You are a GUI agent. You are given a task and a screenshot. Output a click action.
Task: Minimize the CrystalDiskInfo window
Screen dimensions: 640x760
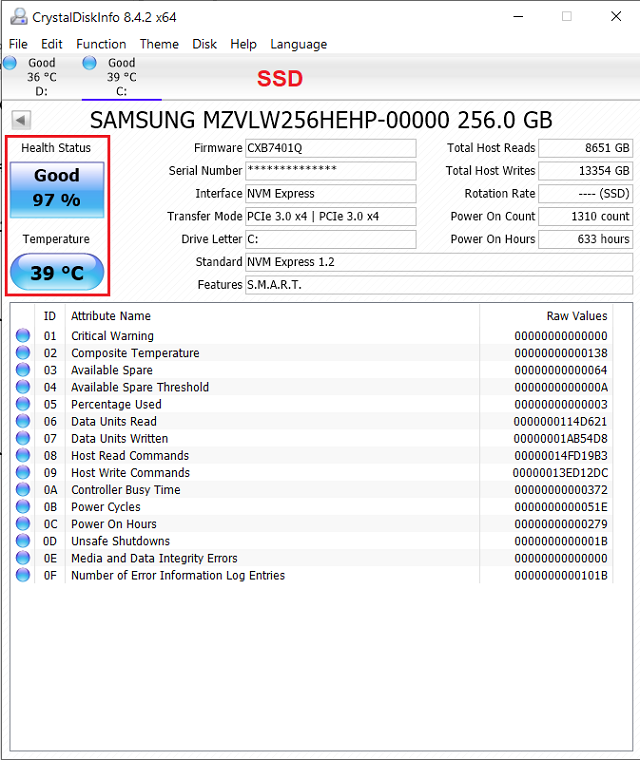click(518, 16)
